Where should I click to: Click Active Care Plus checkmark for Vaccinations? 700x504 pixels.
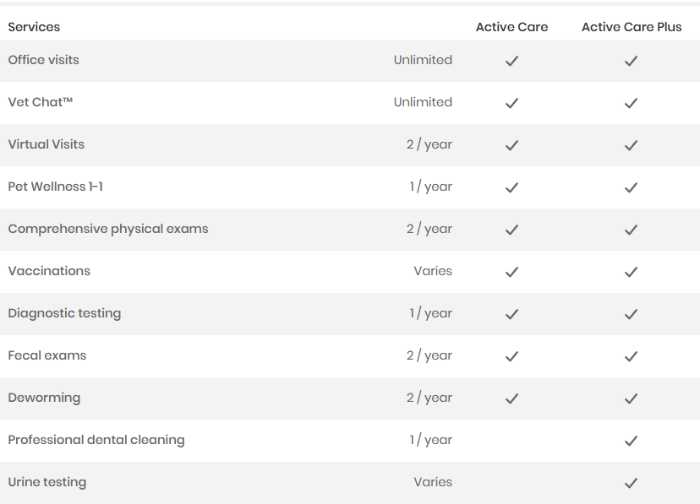631,272
